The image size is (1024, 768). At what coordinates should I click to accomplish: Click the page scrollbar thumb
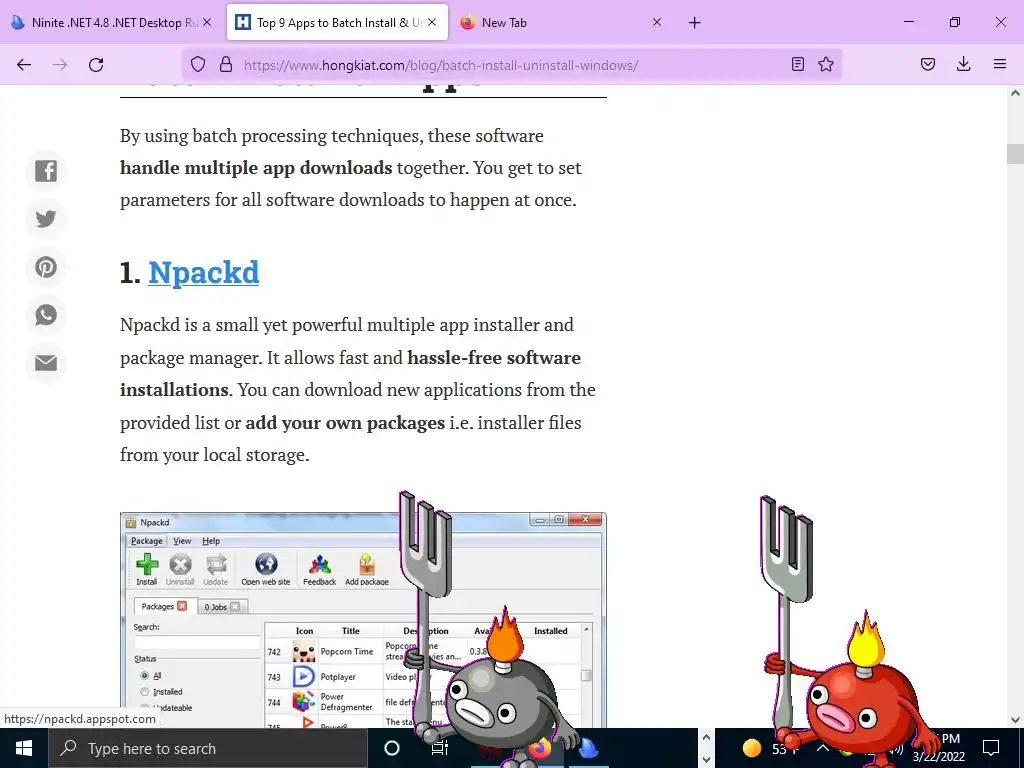pyautogui.click(x=1015, y=153)
